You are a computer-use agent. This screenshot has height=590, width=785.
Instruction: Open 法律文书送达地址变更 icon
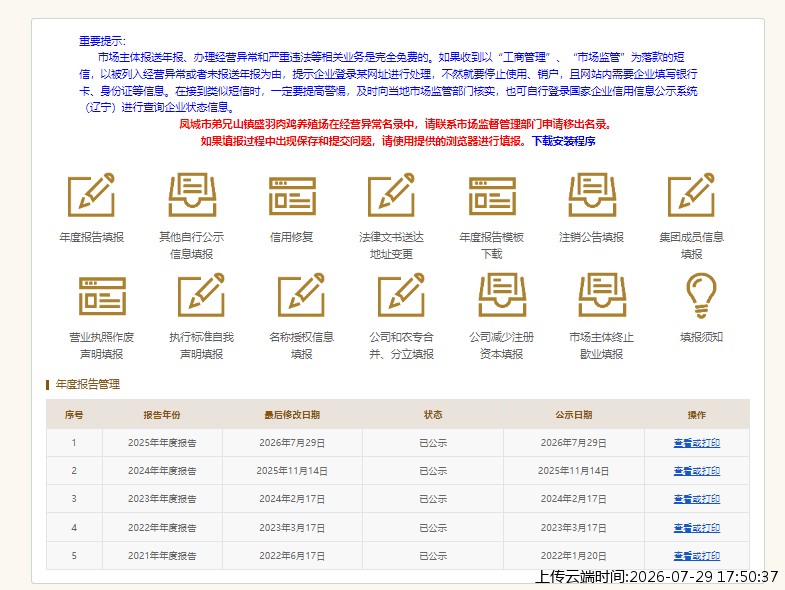pos(391,195)
